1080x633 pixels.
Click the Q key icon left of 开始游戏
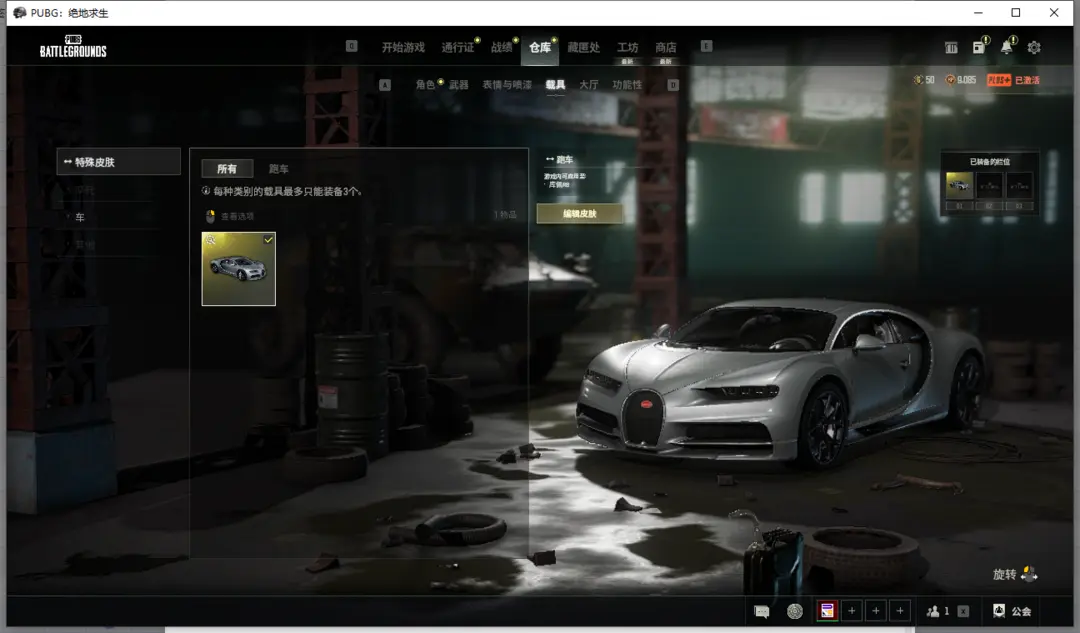pyautogui.click(x=351, y=46)
